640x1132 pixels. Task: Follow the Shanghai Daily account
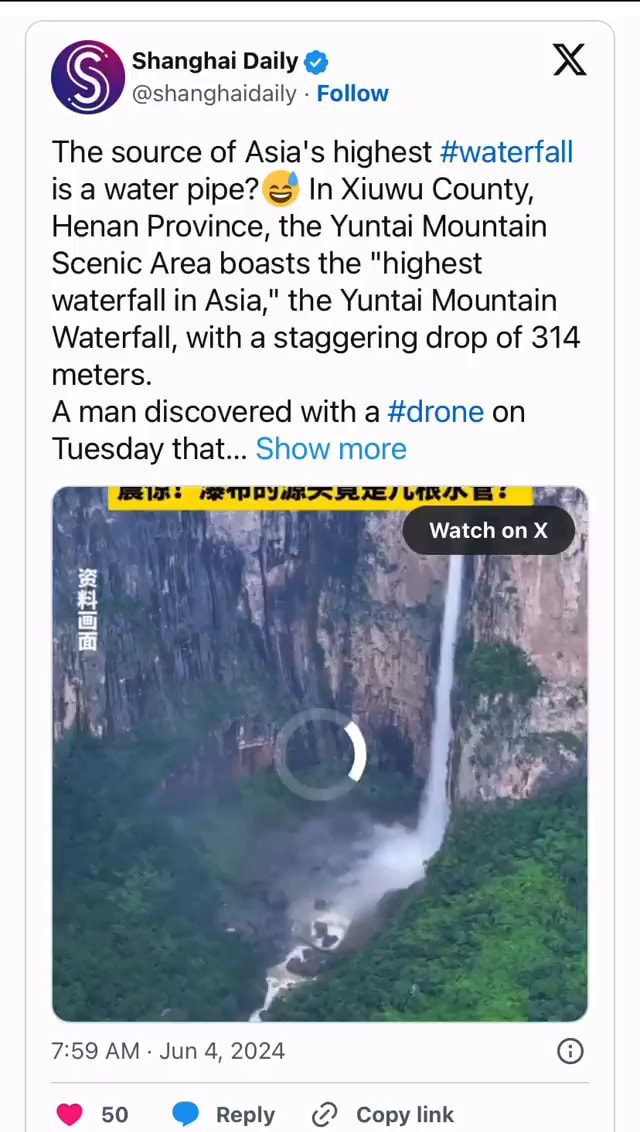click(x=353, y=94)
